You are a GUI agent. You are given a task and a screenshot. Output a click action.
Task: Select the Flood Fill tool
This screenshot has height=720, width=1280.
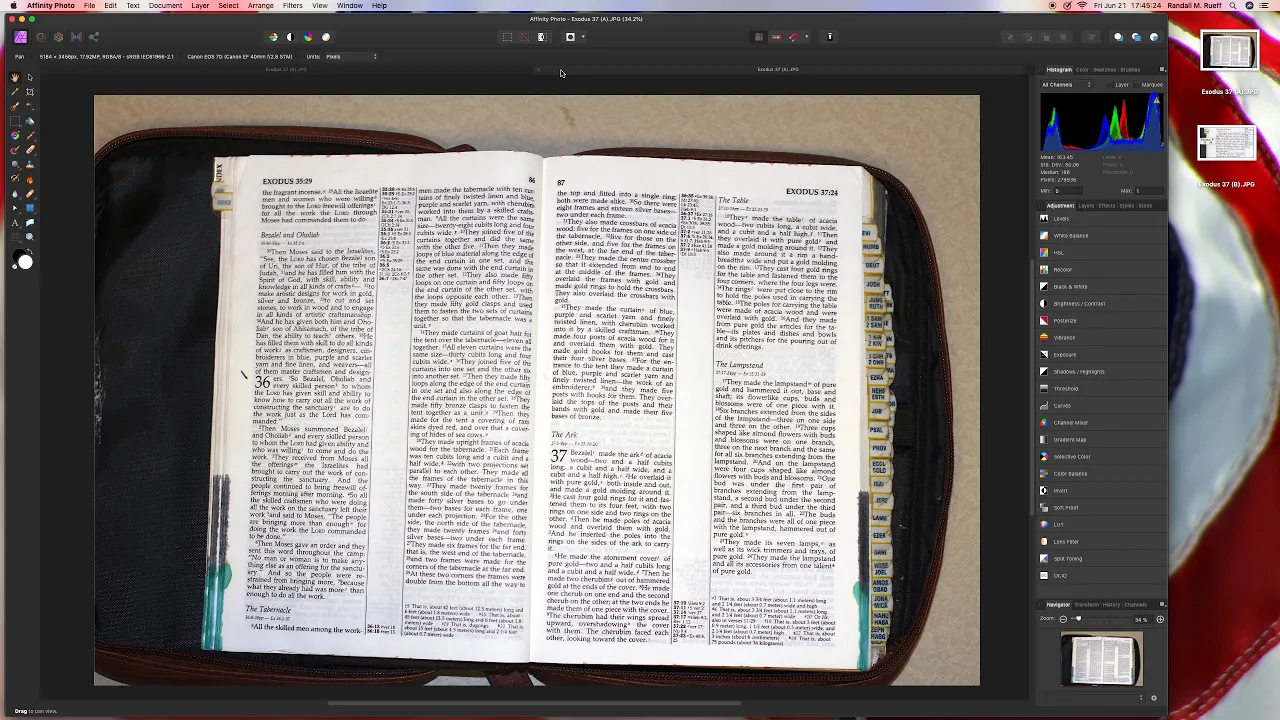[30, 121]
